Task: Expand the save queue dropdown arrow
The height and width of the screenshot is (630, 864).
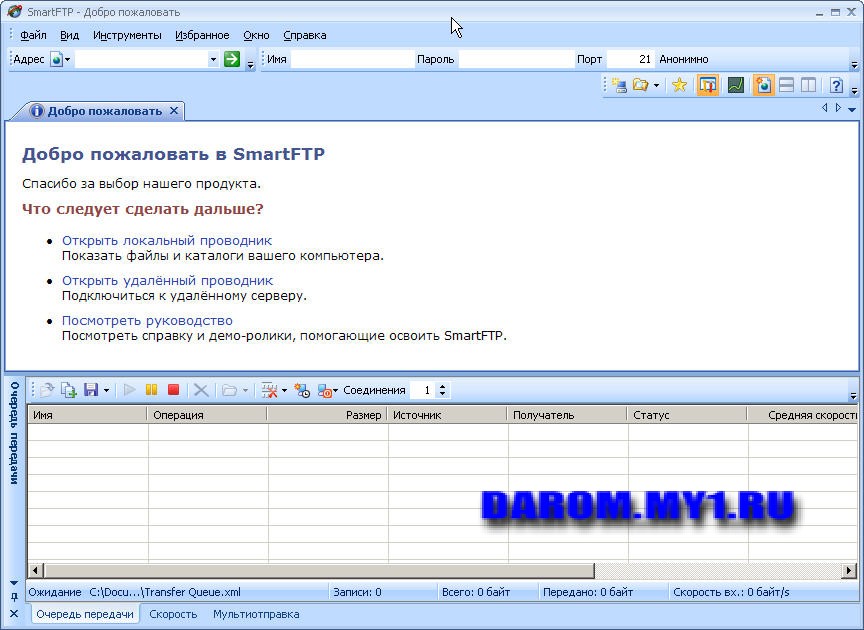Action: [x=106, y=390]
